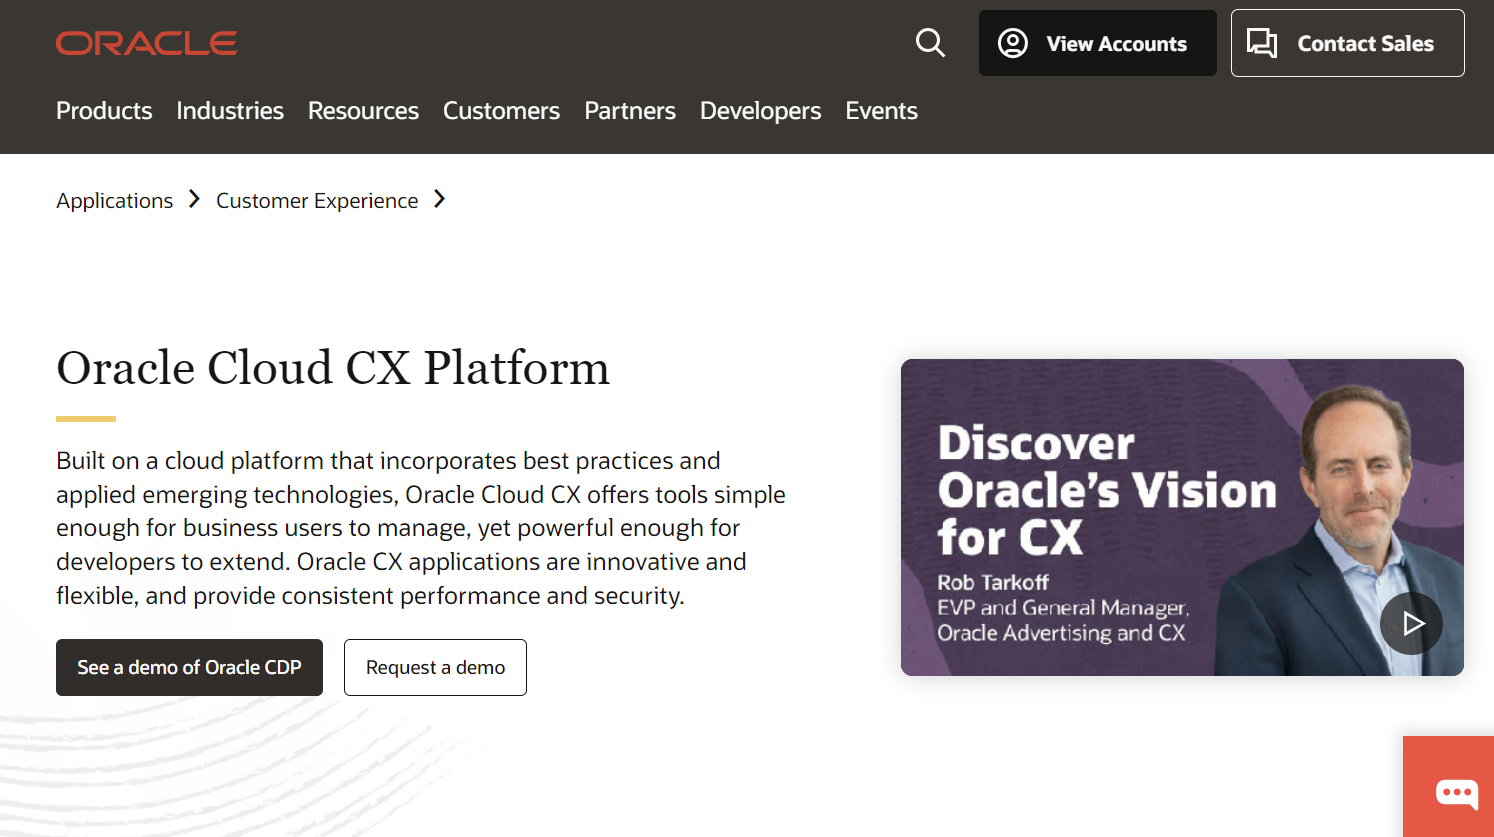Click the Applications breadcrumb link
This screenshot has width=1494, height=837.
tap(114, 201)
